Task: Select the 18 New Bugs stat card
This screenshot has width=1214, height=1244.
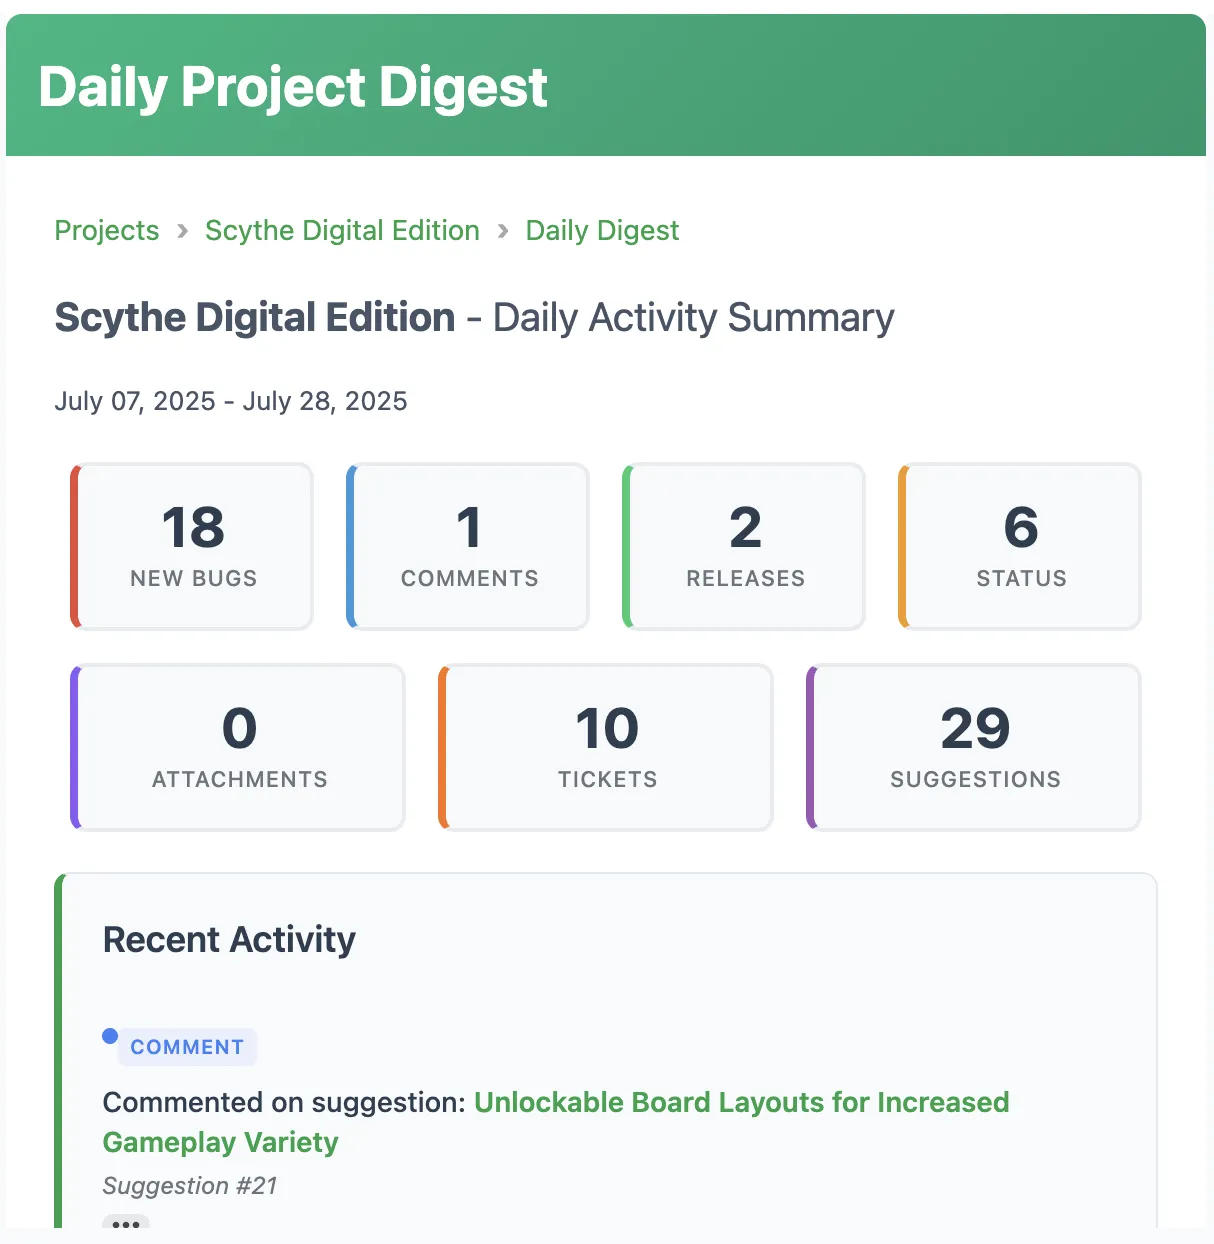Action: click(192, 547)
